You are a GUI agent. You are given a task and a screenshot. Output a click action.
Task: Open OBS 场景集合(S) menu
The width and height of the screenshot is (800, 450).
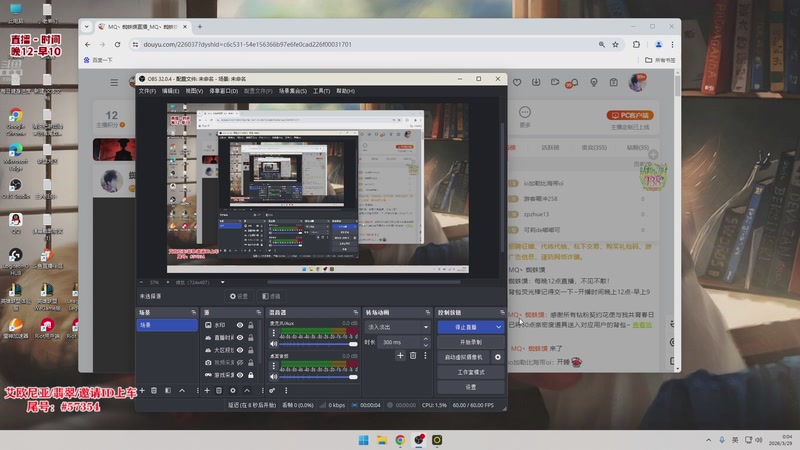tap(293, 91)
